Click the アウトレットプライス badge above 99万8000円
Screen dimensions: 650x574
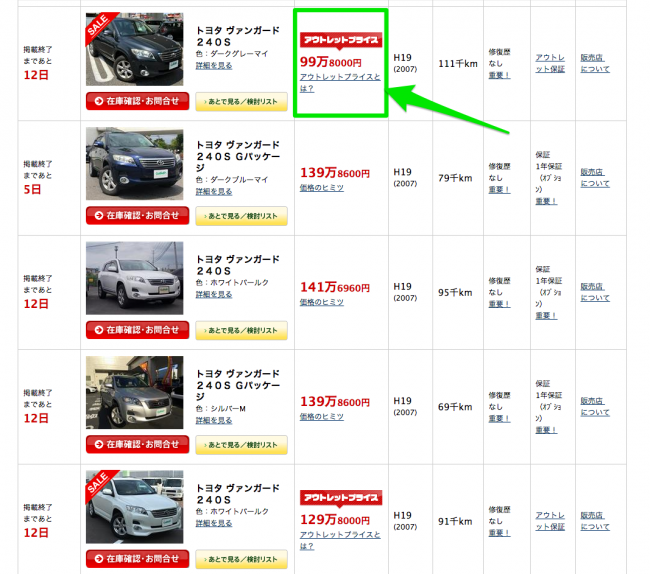pyautogui.click(x=340, y=40)
